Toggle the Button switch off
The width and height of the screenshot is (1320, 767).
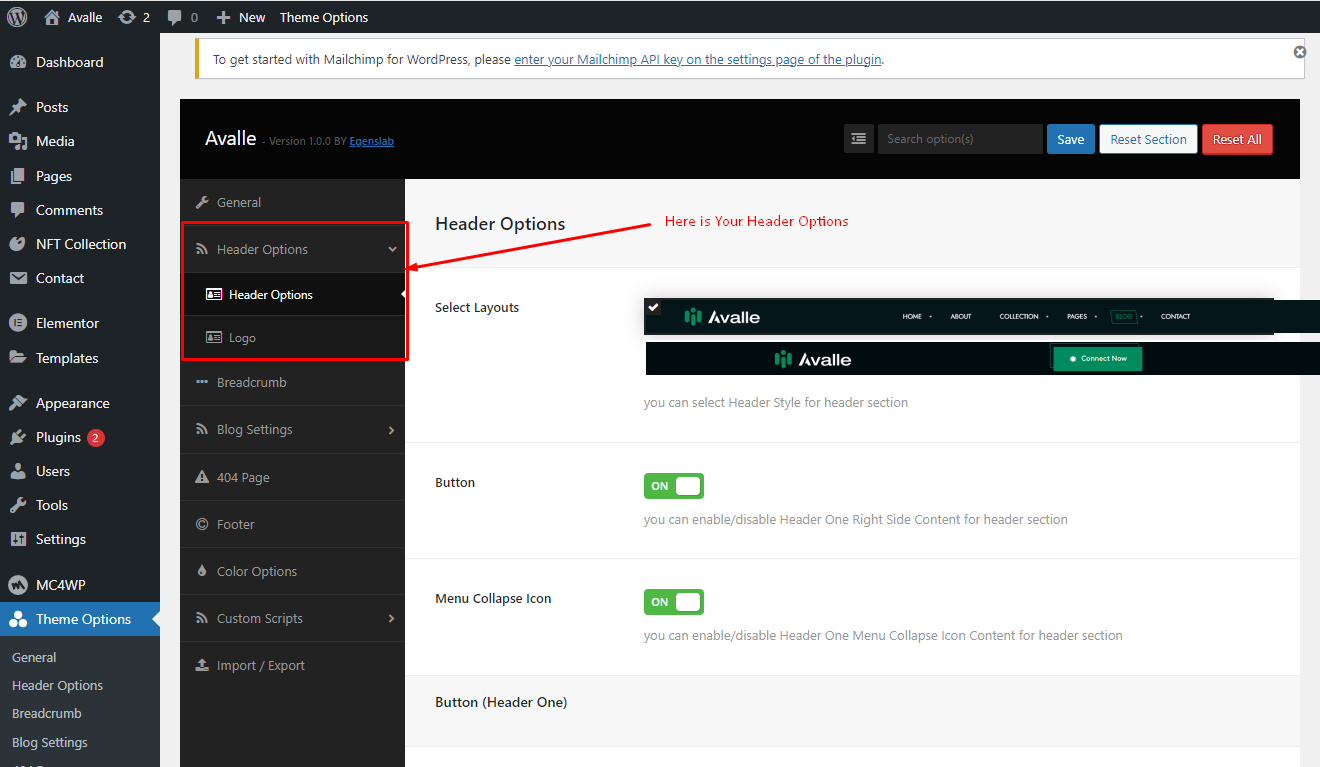[674, 486]
